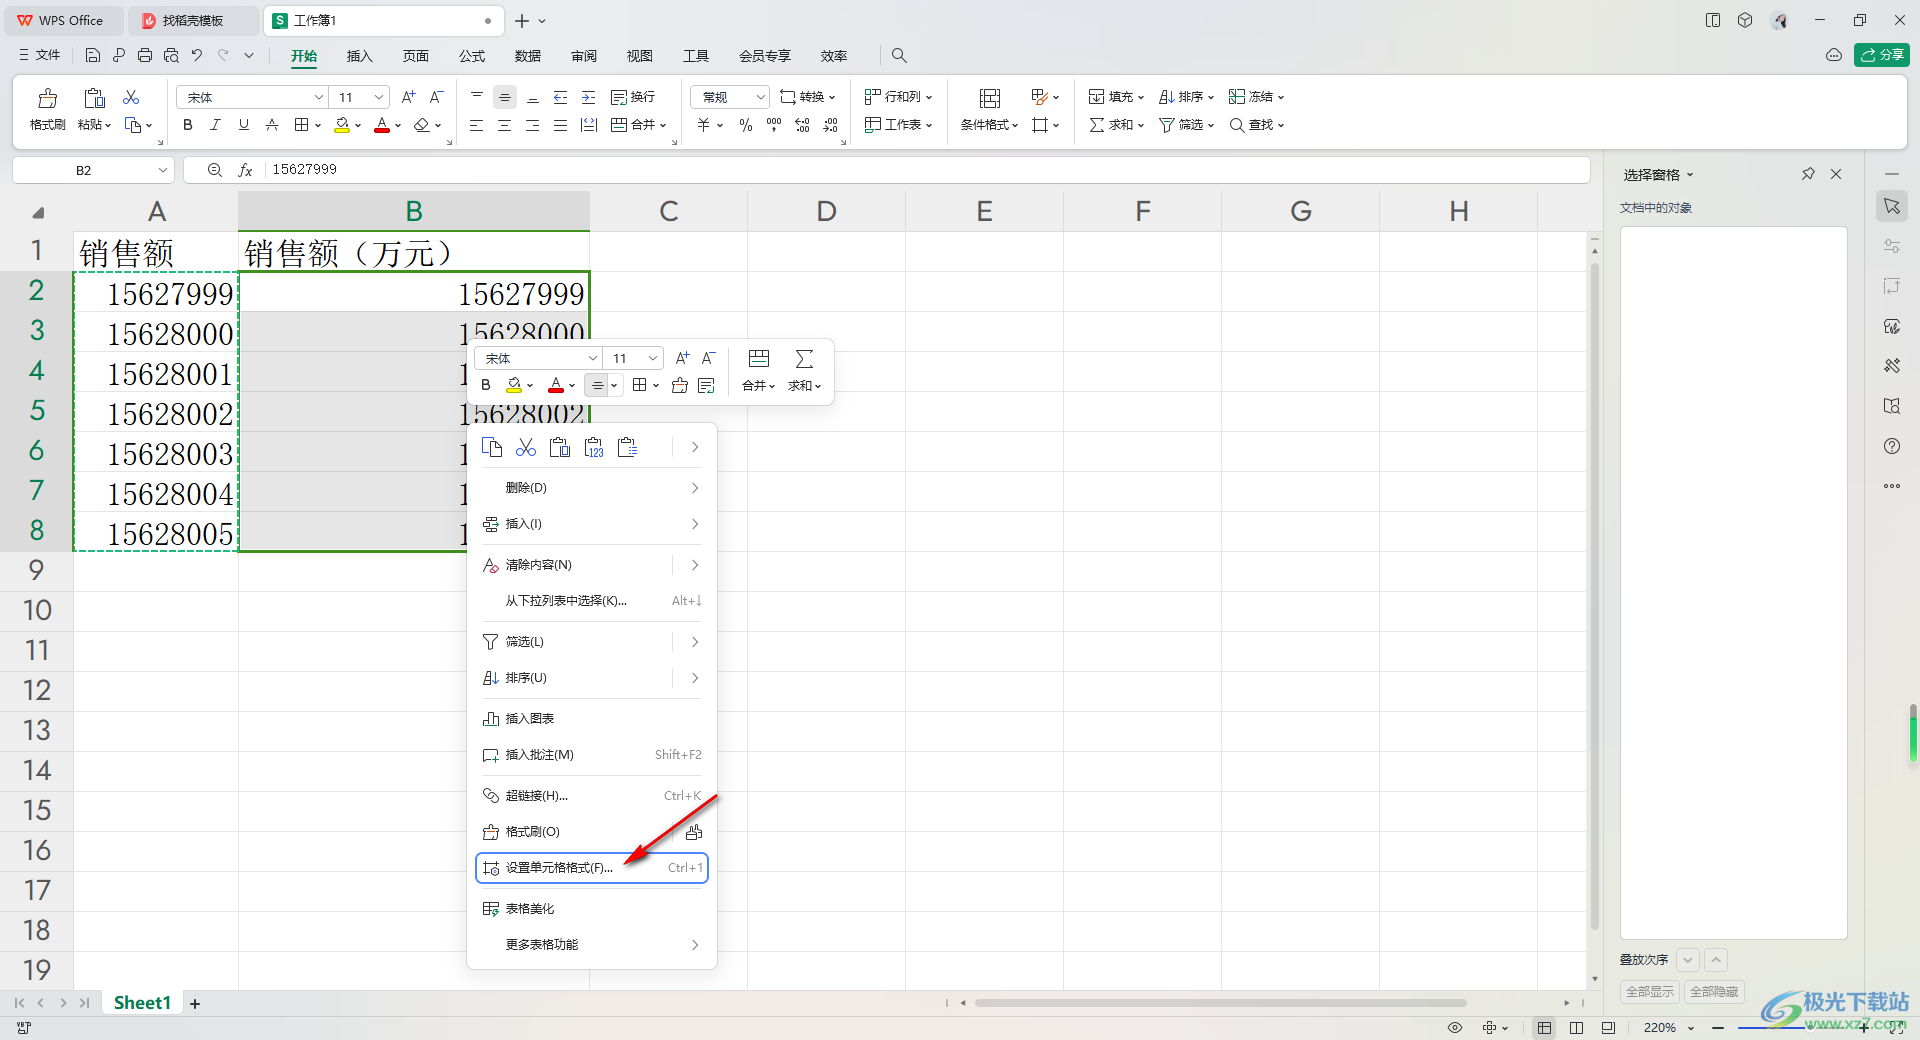Click the column D header
This screenshot has width=1920, height=1040.
(826, 211)
